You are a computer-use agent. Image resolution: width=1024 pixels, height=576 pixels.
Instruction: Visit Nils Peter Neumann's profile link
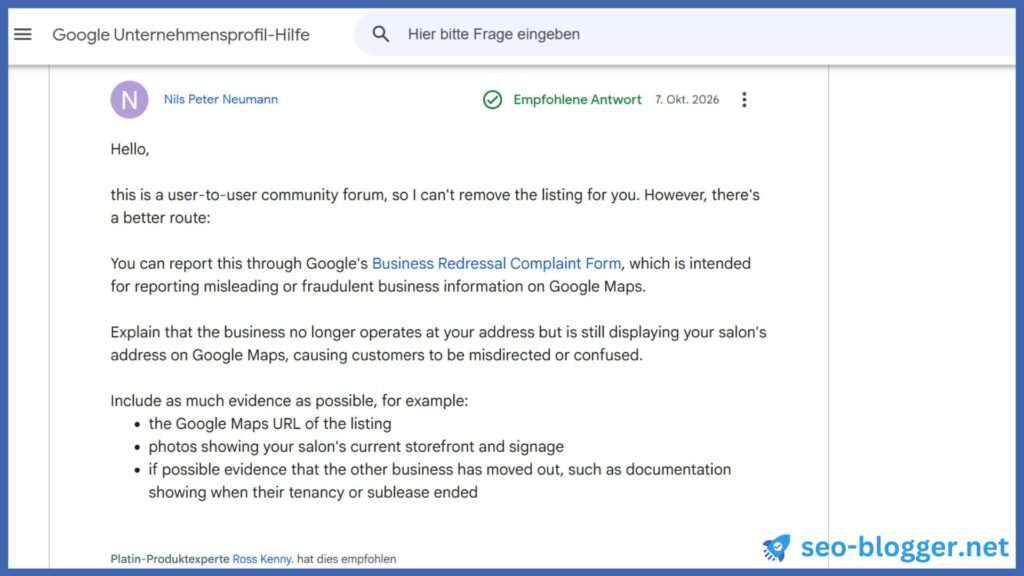[221, 99]
